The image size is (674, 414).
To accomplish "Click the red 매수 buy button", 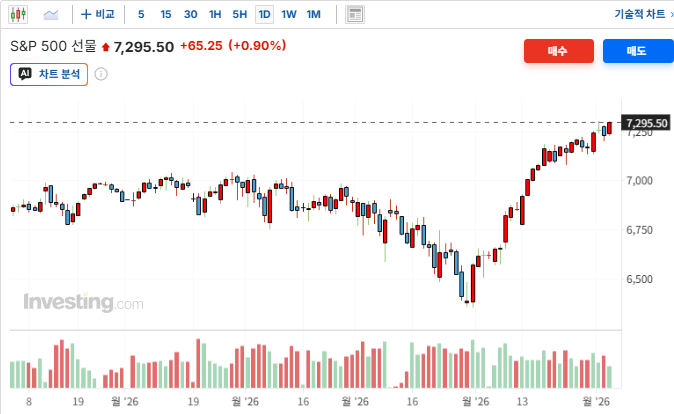I will (559, 51).
